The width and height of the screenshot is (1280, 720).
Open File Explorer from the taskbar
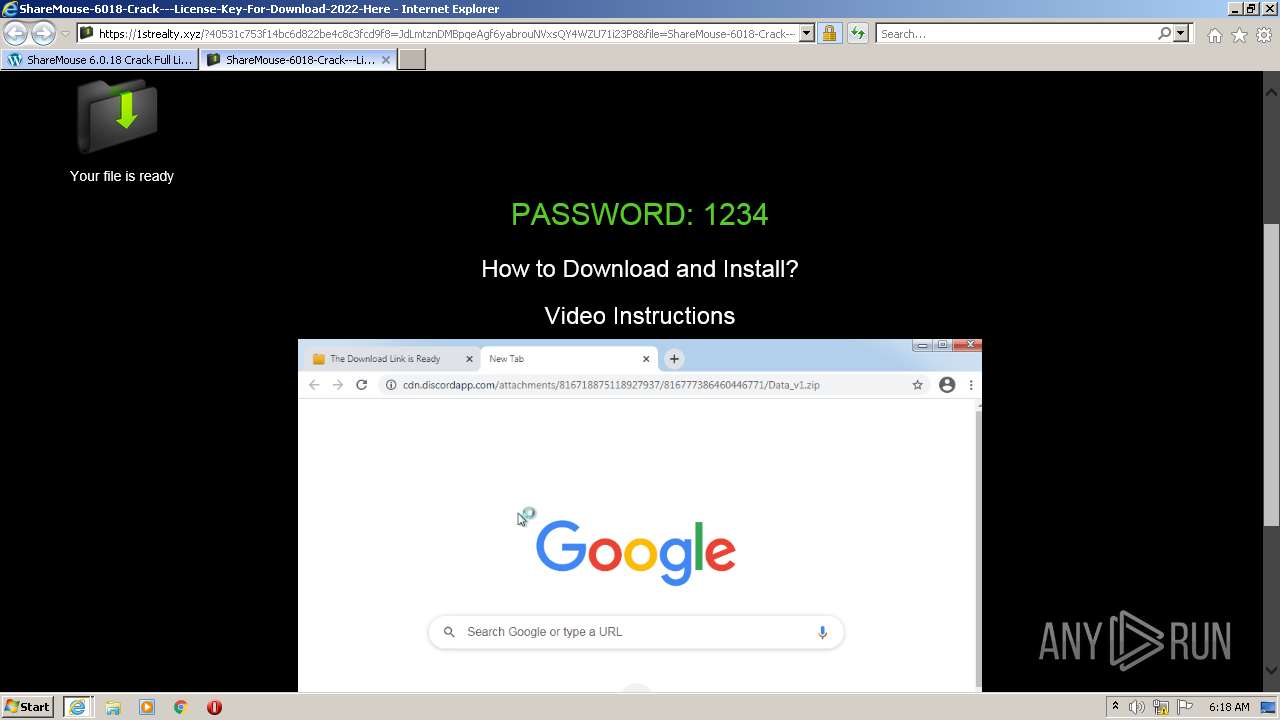pos(113,707)
